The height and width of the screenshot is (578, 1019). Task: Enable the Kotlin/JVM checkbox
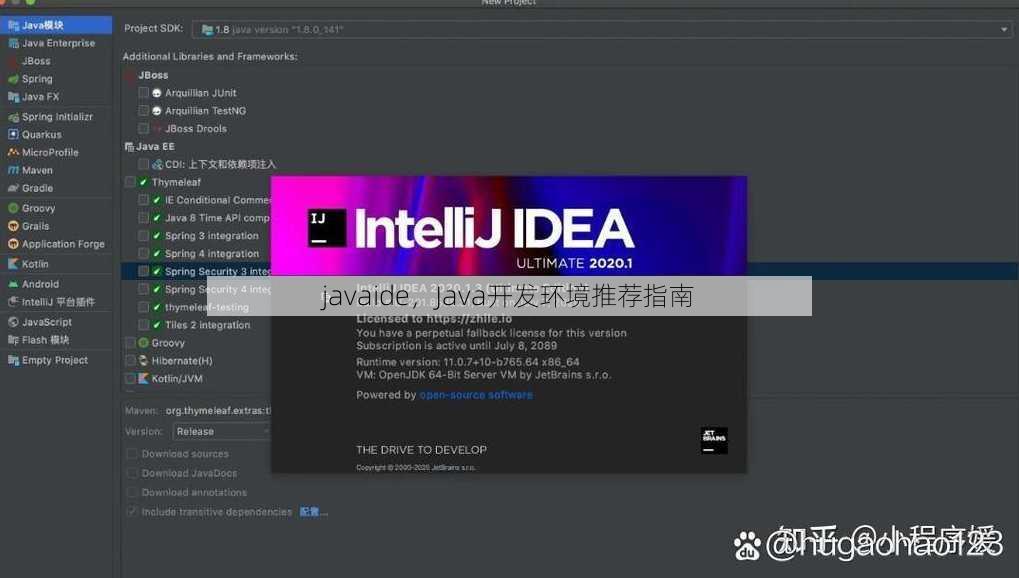pos(131,378)
